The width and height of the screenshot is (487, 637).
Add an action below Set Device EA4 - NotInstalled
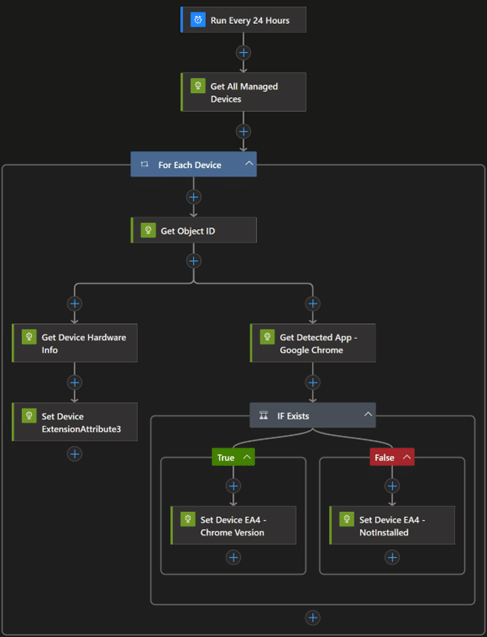(392, 557)
